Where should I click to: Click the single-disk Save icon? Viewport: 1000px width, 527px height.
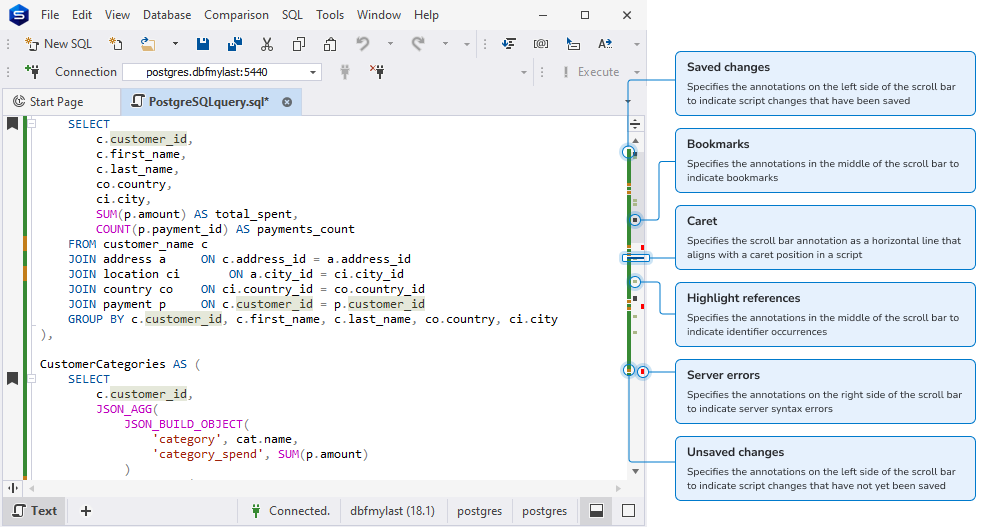click(x=203, y=43)
